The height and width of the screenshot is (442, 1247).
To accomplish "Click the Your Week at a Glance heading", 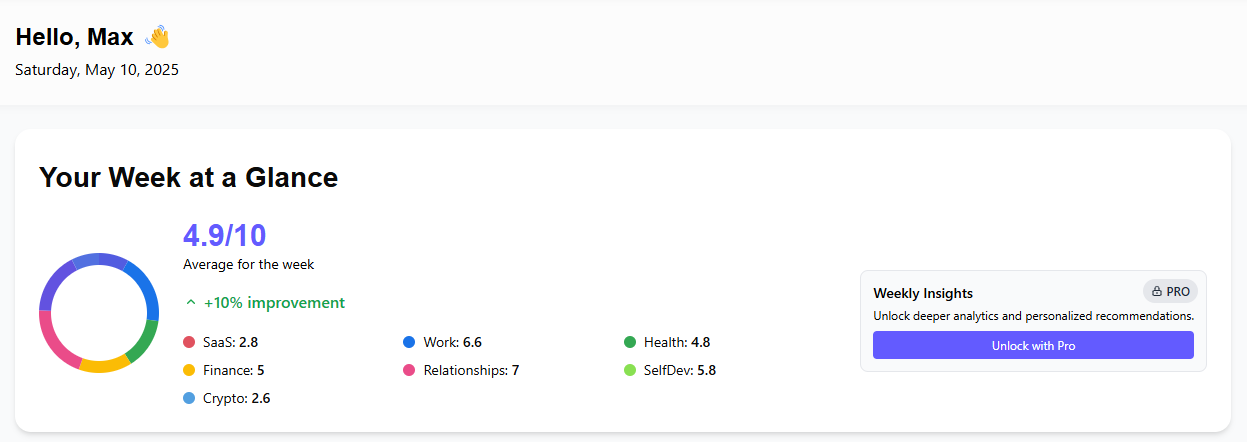I will 189,177.
